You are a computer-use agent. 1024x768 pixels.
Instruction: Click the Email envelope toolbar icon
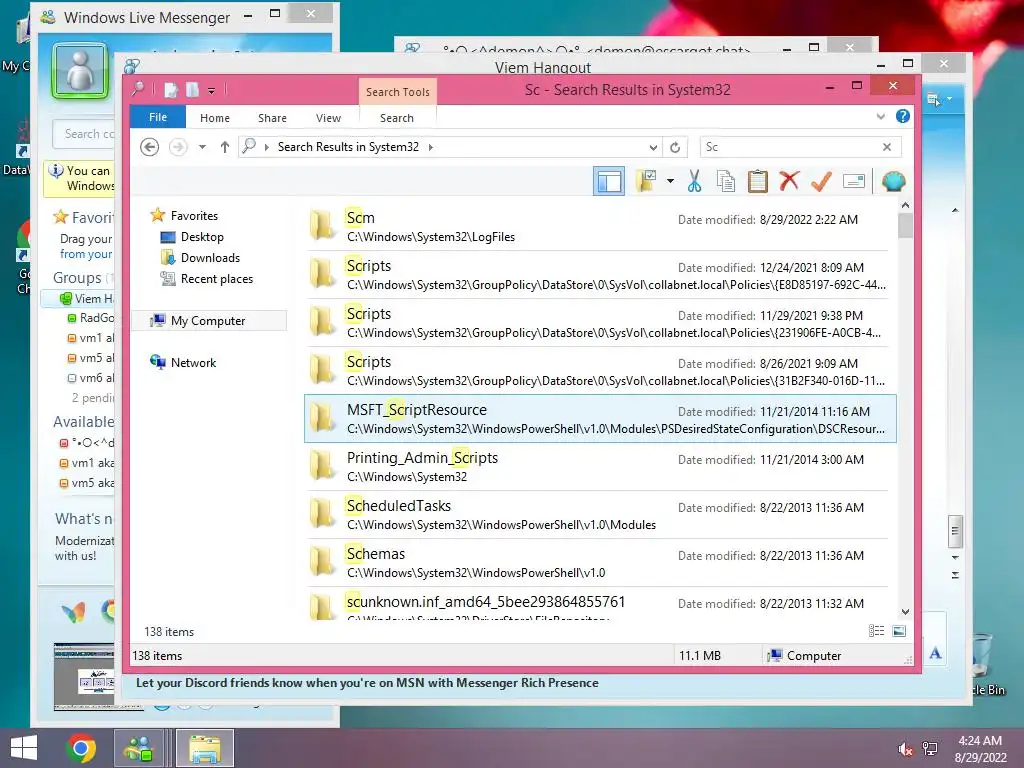pos(854,181)
